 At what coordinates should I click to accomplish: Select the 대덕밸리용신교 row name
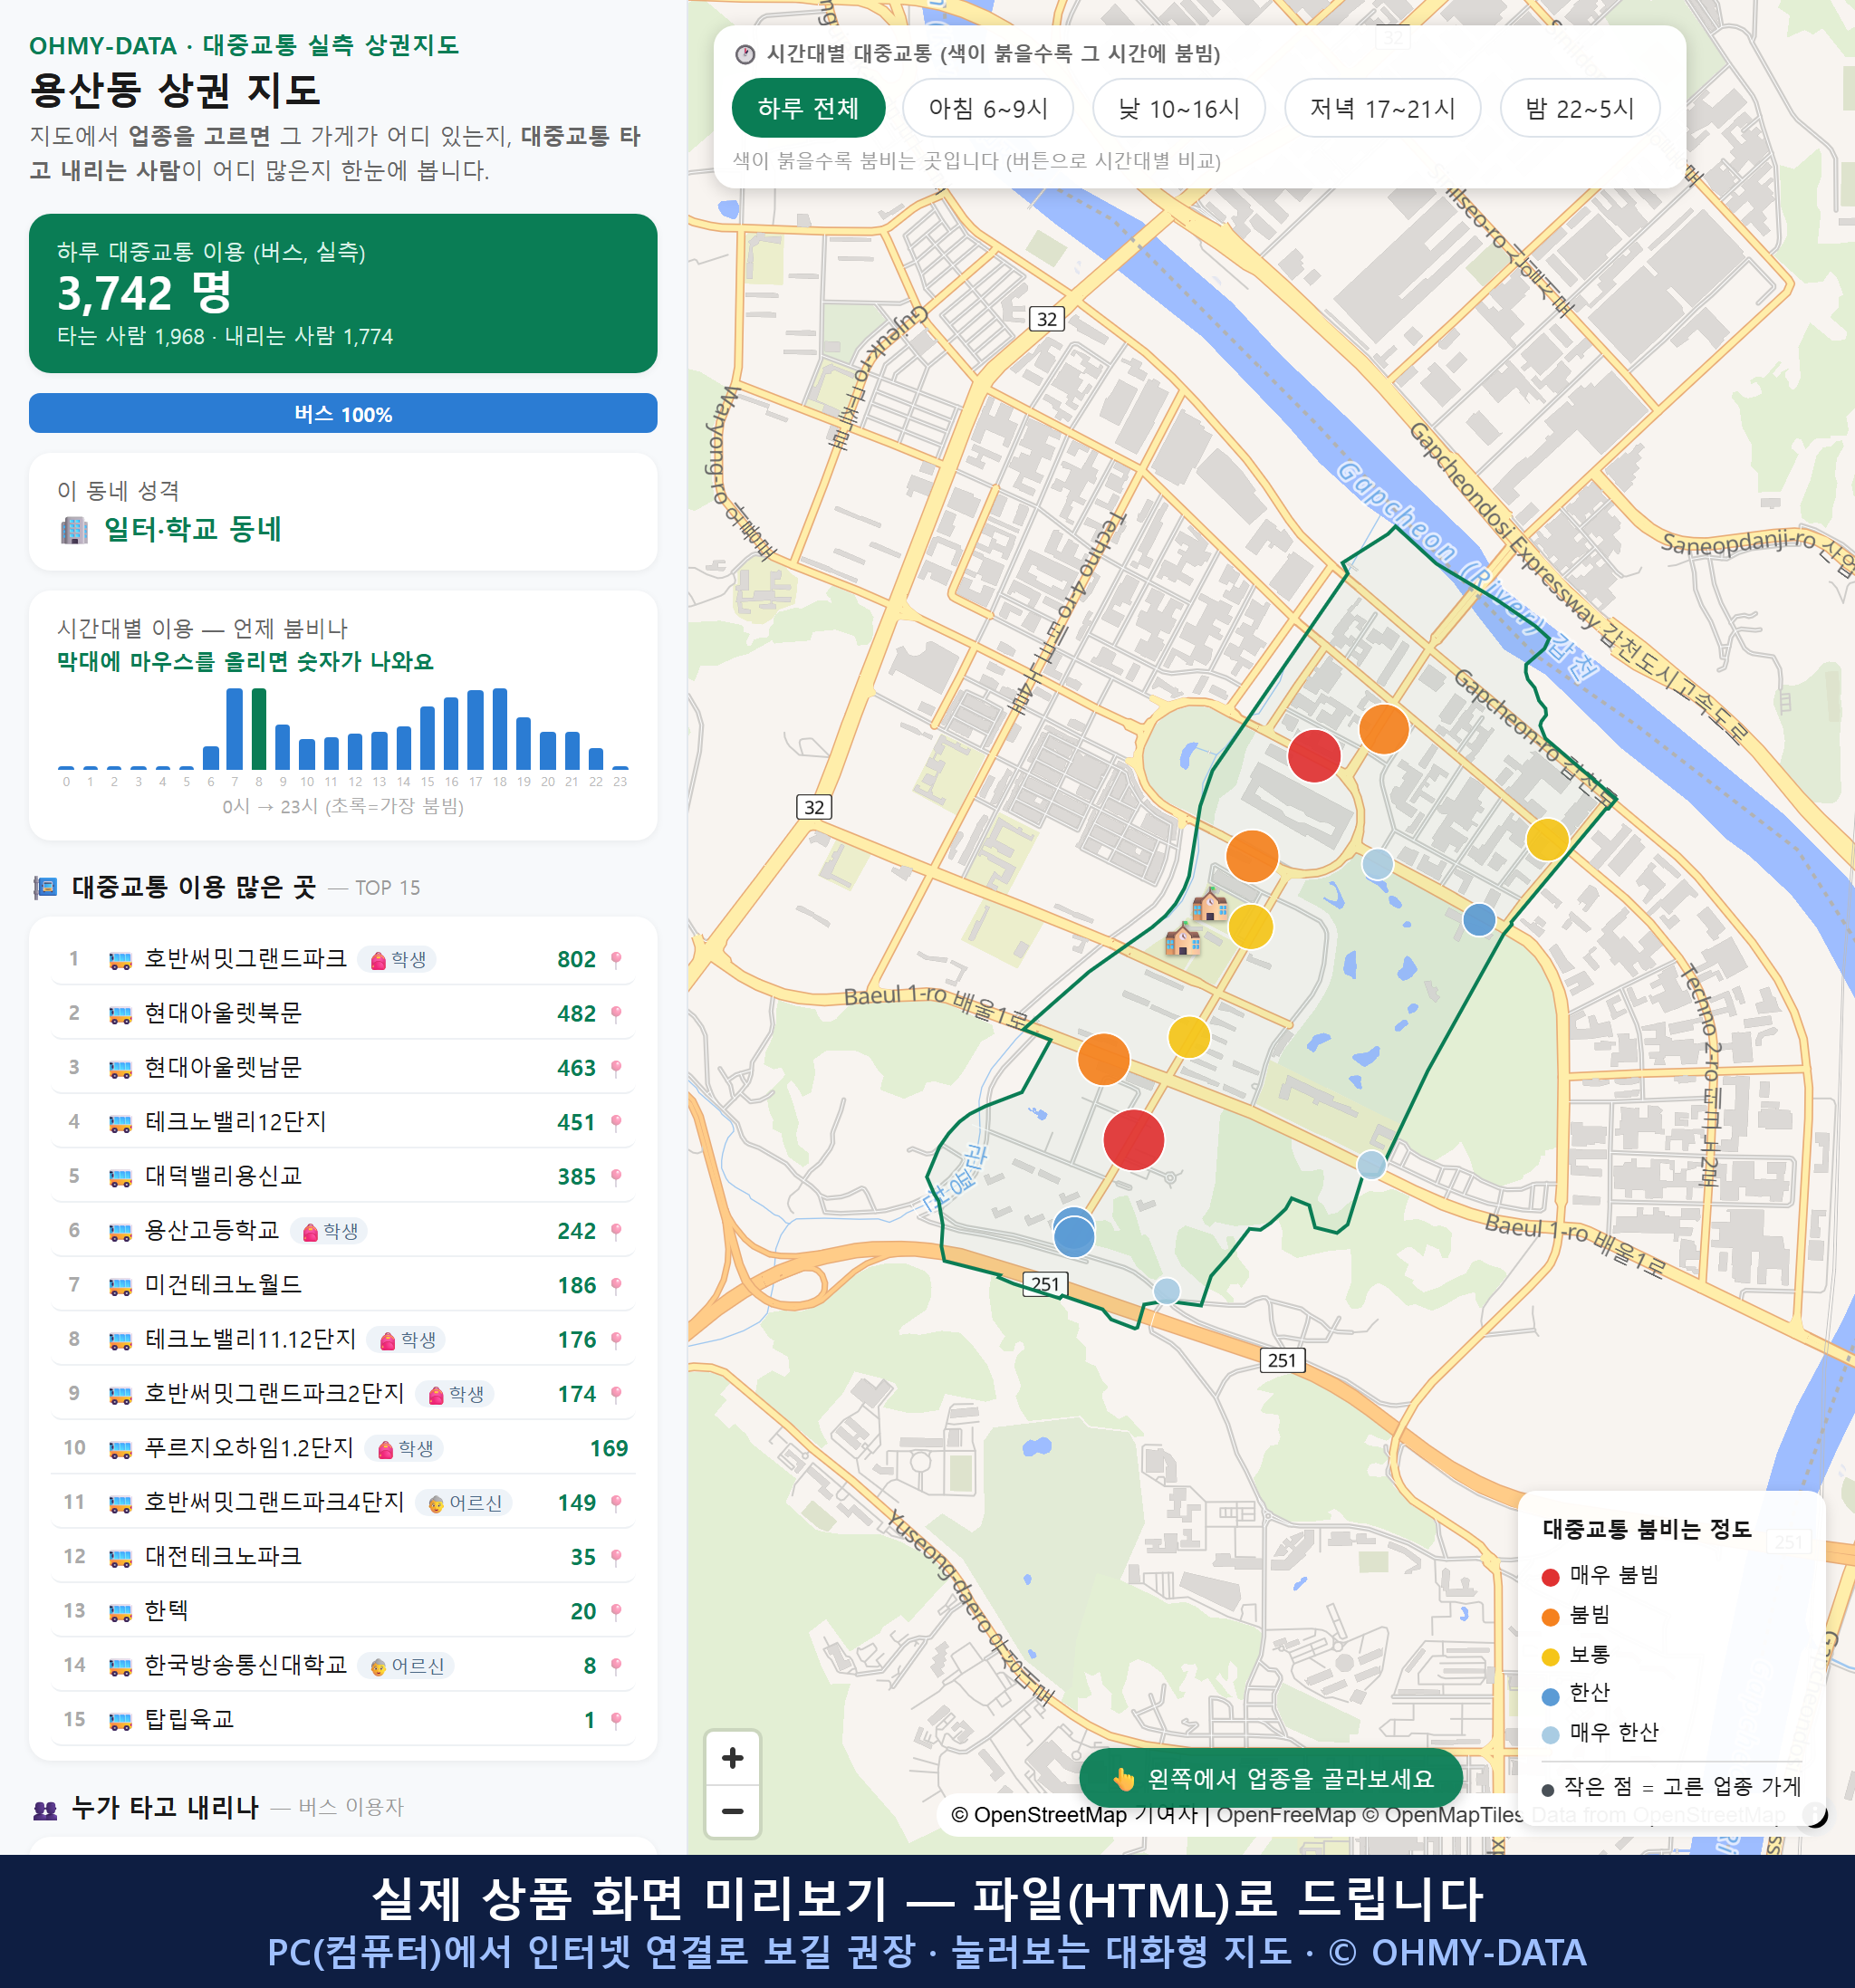tap(223, 1177)
